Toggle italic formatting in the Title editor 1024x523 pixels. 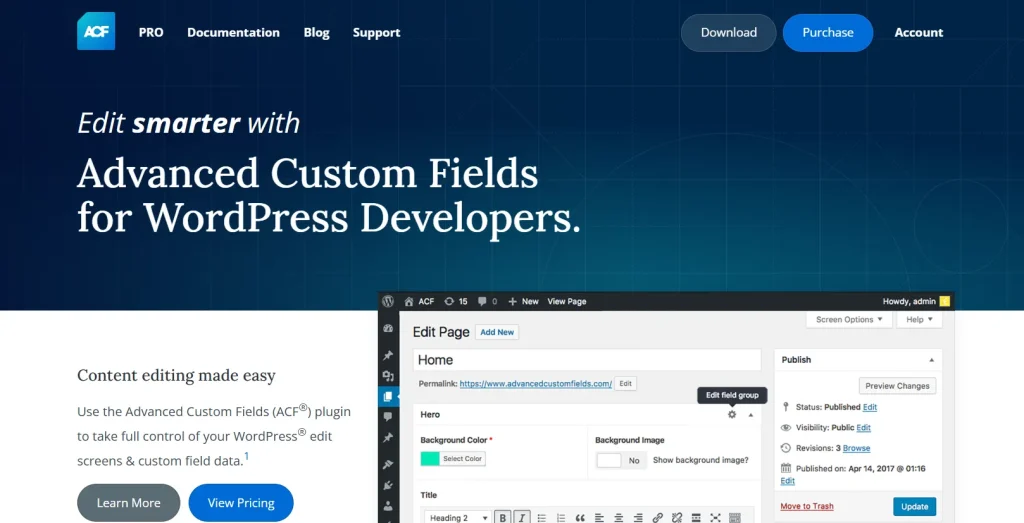[522, 518]
